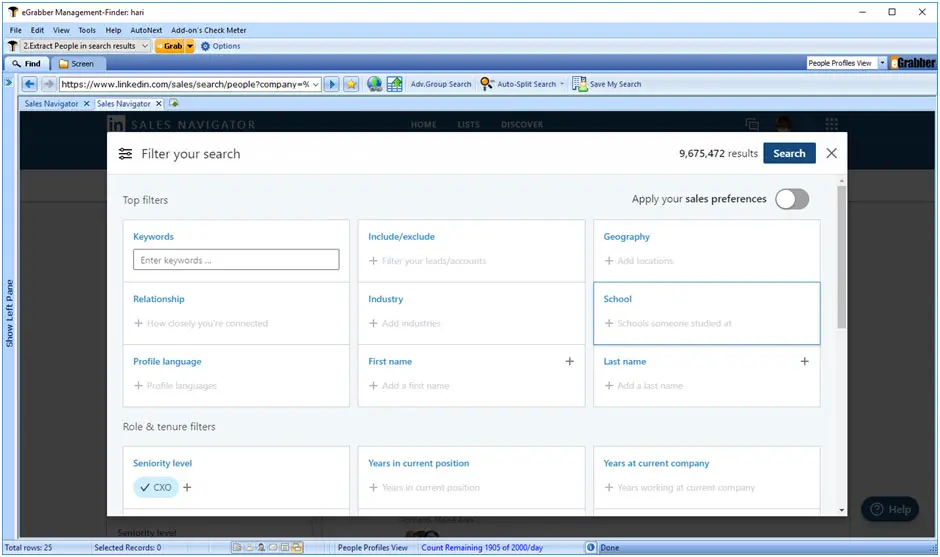This screenshot has width=940, height=557.
Task: Close the second Sales Navigator tab
Action: pyautogui.click(x=159, y=104)
